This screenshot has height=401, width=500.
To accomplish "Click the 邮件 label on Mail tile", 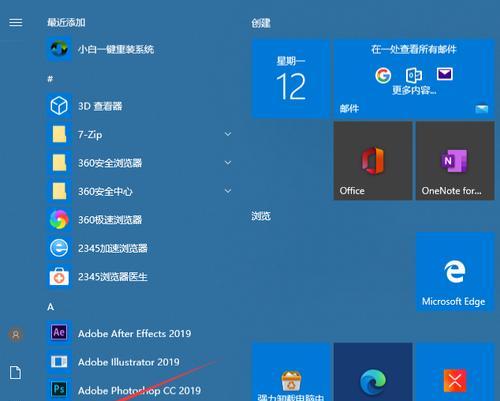I will [349, 108].
